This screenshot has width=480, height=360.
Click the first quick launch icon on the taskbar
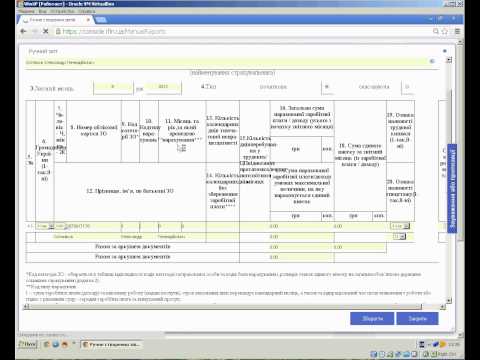click(x=47, y=344)
